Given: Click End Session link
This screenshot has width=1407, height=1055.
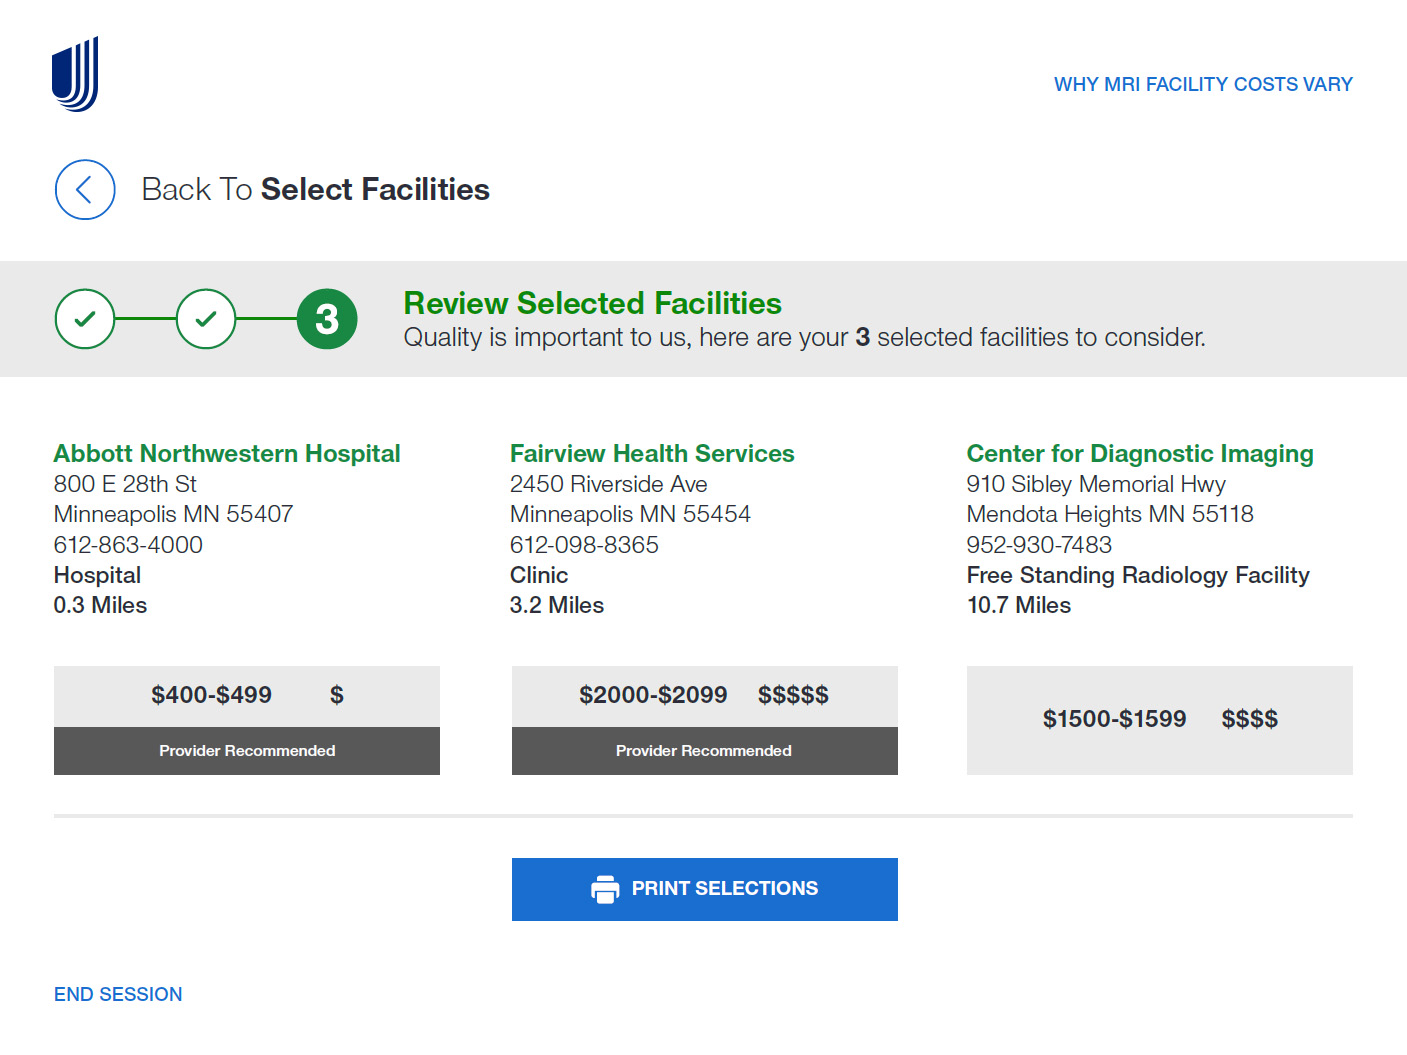Looking at the screenshot, I should (x=118, y=995).
